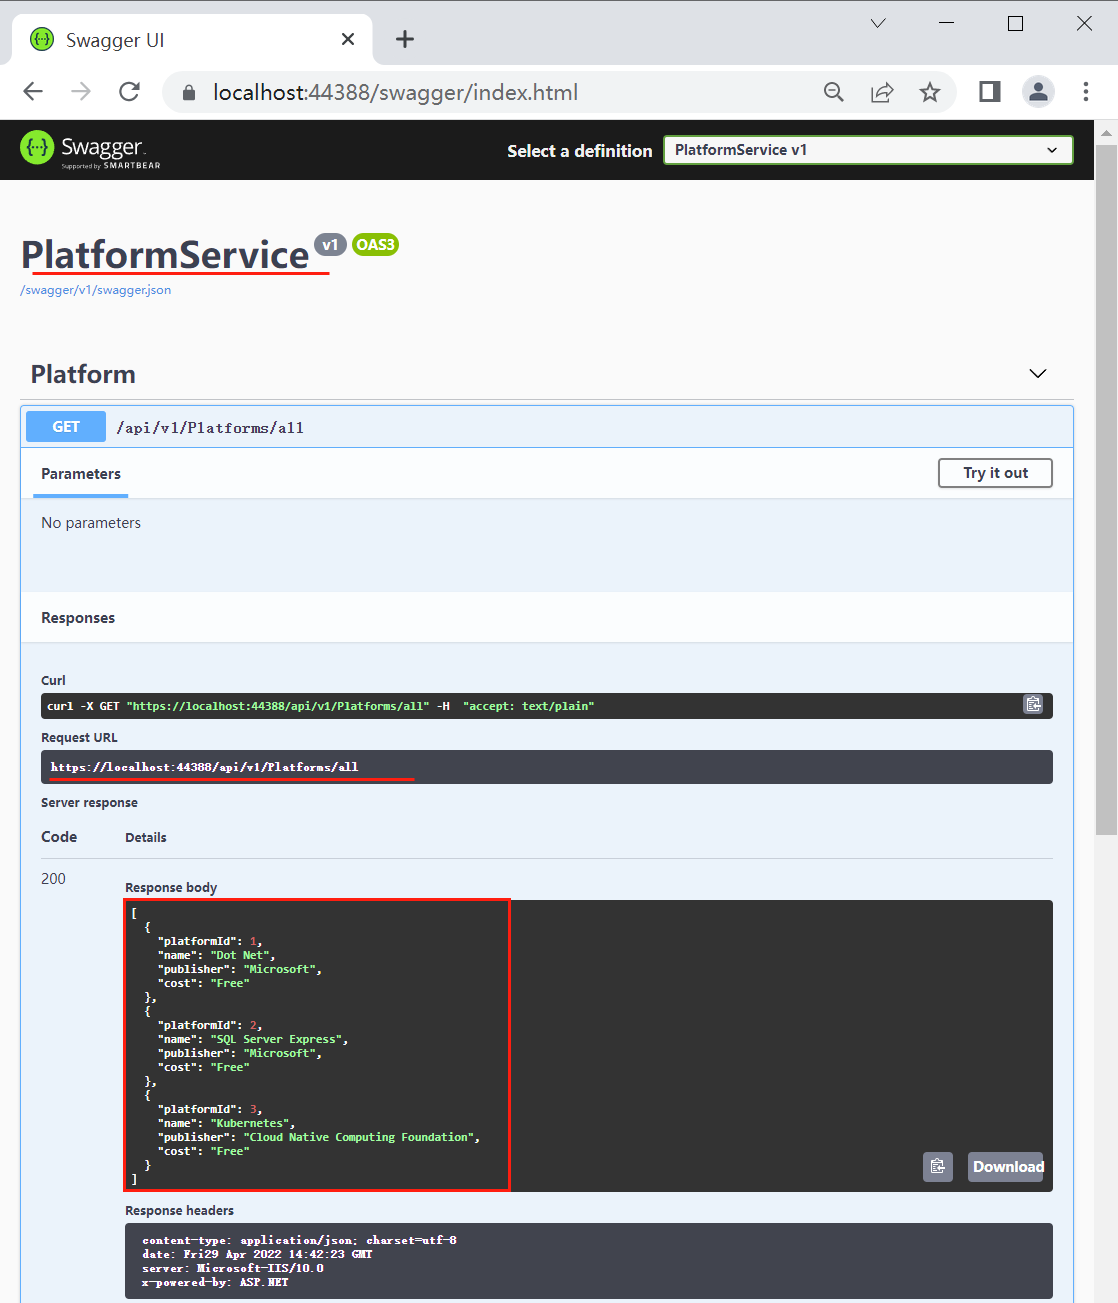The width and height of the screenshot is (1118, 1303).
Task: Select the Parameters tab
Action: 81,474
